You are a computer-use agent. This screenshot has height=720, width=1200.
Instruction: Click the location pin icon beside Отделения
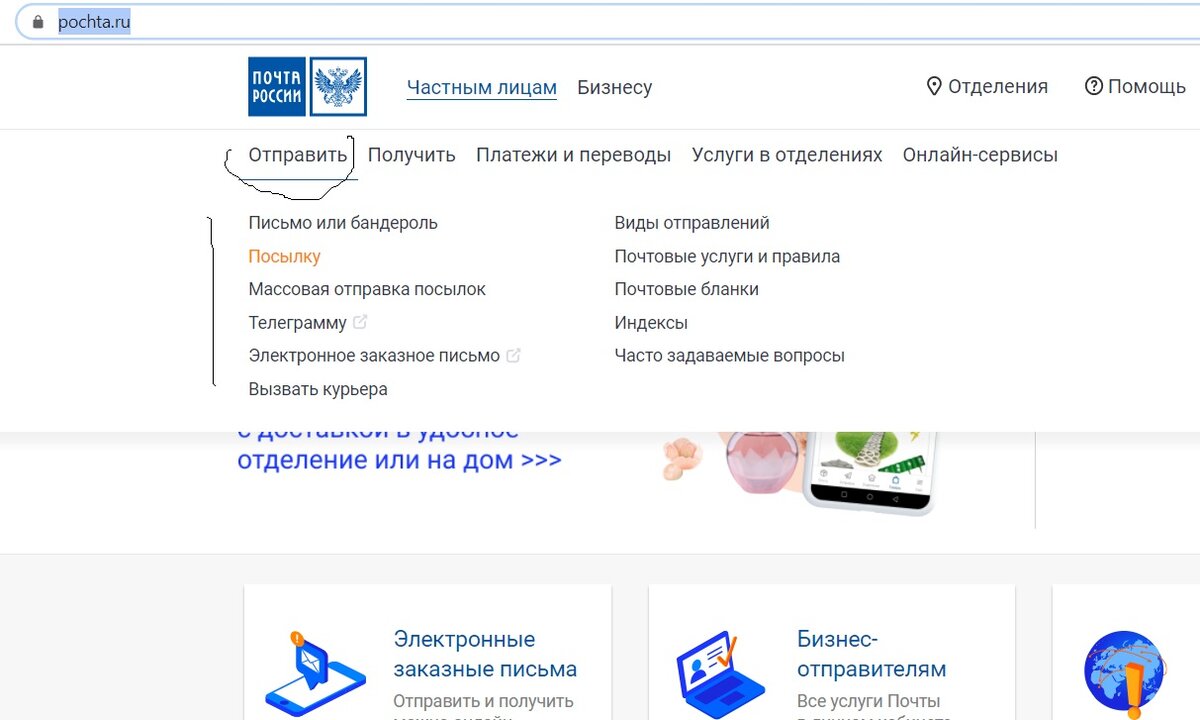[x=933, y=86]
